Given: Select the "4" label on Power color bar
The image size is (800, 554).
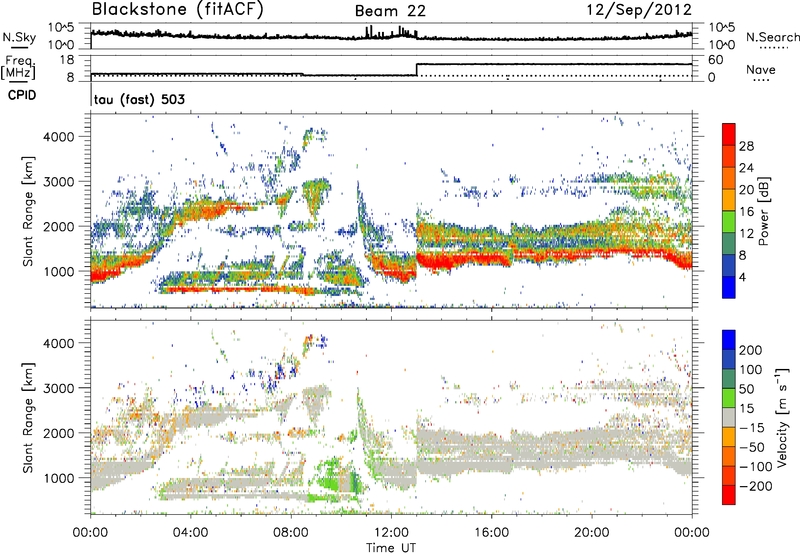Looking at the screenshot, I should pyautogui.click(x=742, y=277).
